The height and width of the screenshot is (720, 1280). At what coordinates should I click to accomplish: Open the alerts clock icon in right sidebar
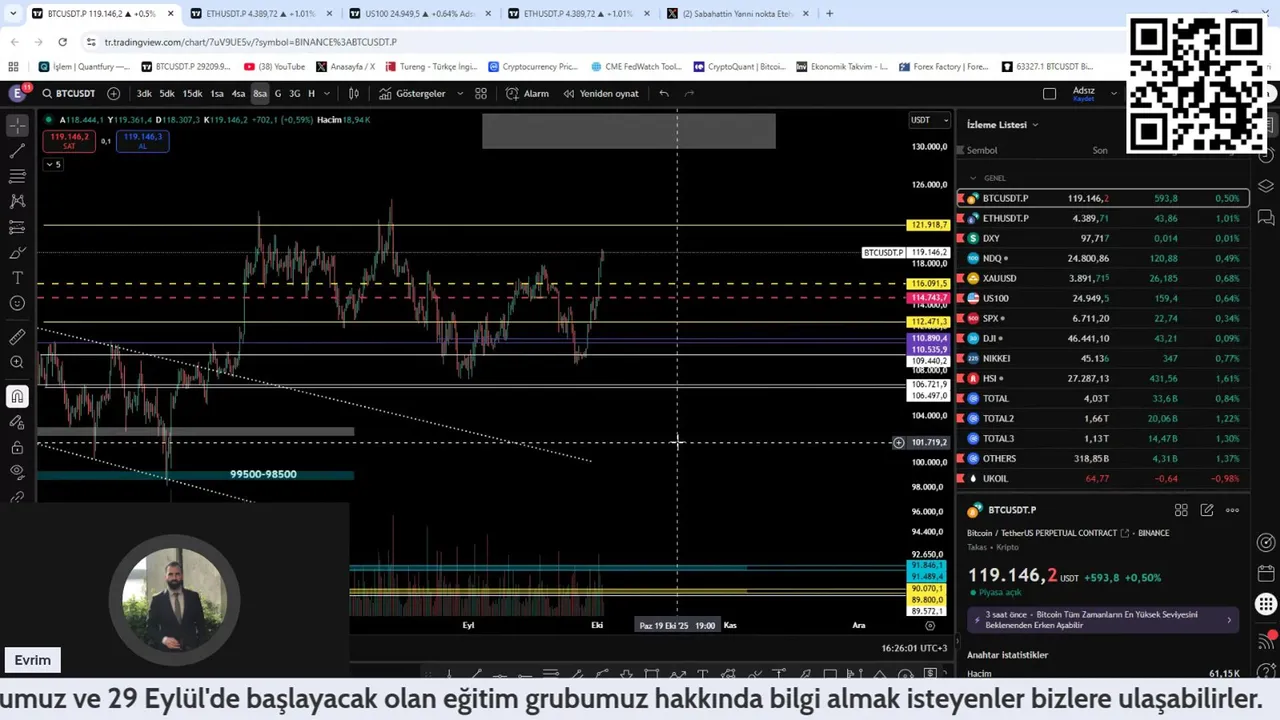click(x=1266, y=155)
